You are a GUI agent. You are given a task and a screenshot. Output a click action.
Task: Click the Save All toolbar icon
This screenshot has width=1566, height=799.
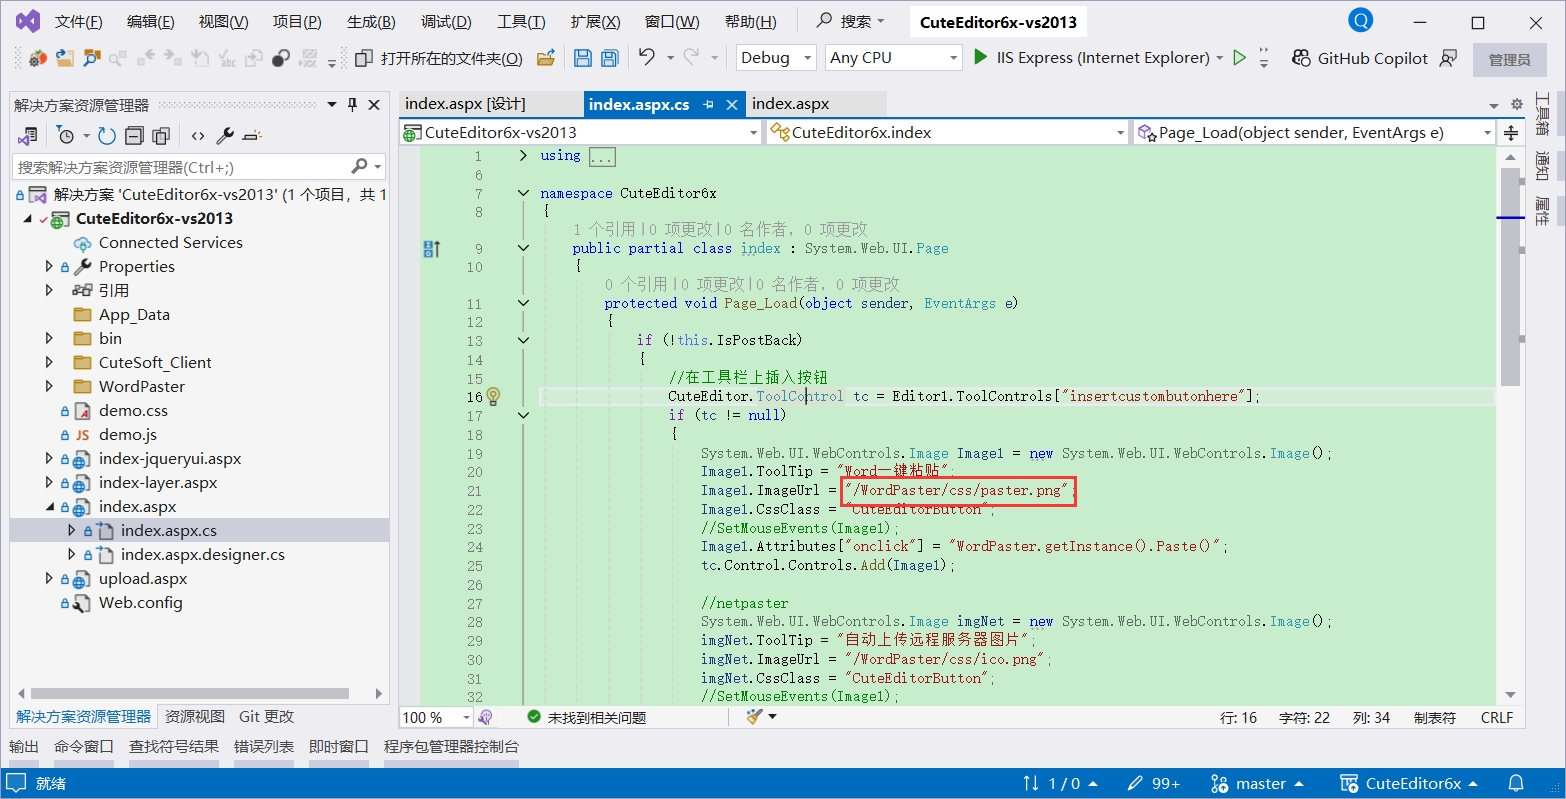609,58
